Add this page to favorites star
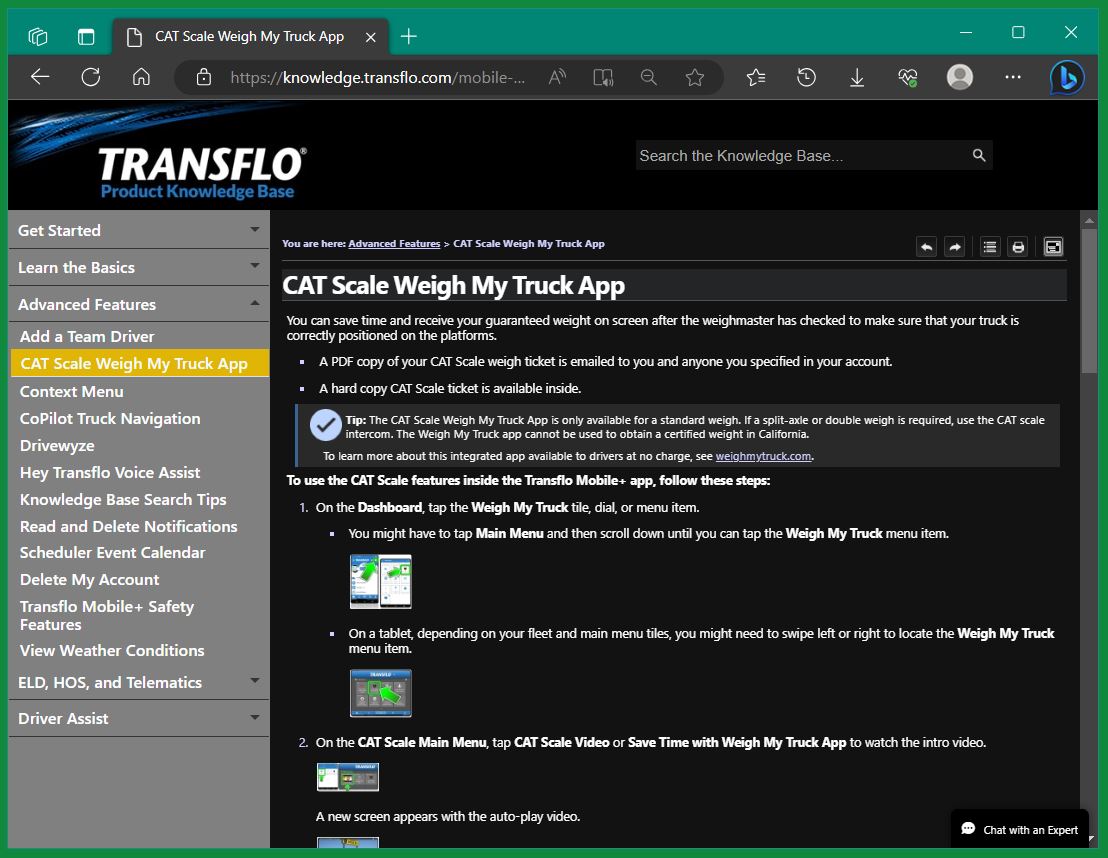The height and width of the screenshot is (858, 1108). (x=695, y=77)
